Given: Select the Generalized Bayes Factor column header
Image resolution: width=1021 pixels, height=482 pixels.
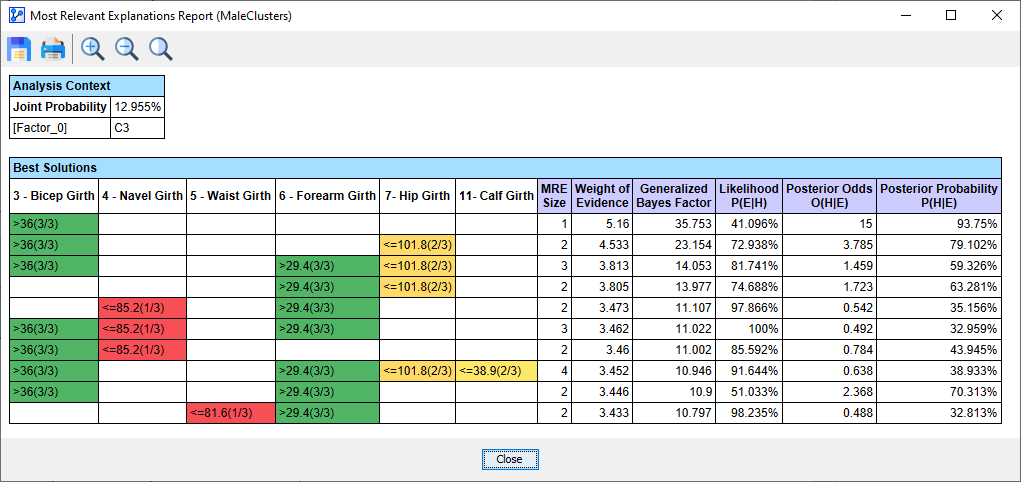Looking at the screenshot, I should 674,195.
